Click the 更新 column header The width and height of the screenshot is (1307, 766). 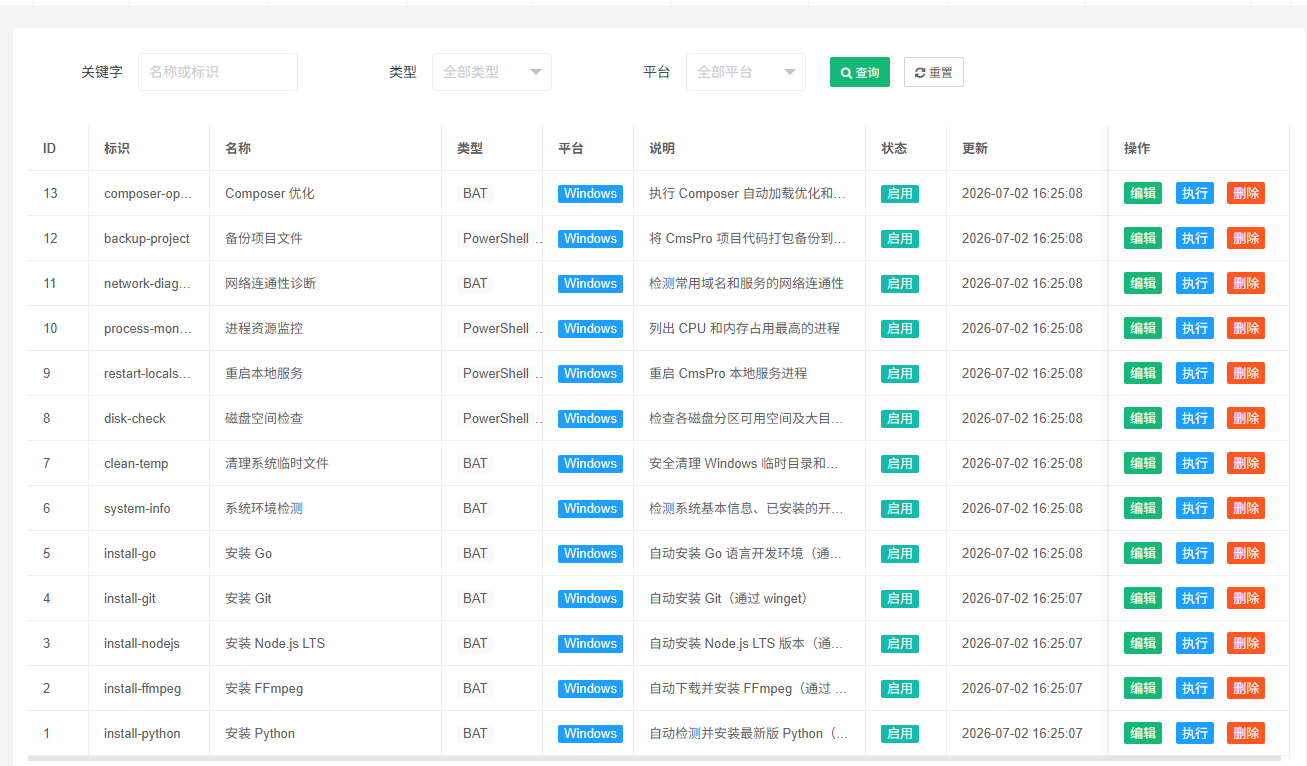(975, 148)
